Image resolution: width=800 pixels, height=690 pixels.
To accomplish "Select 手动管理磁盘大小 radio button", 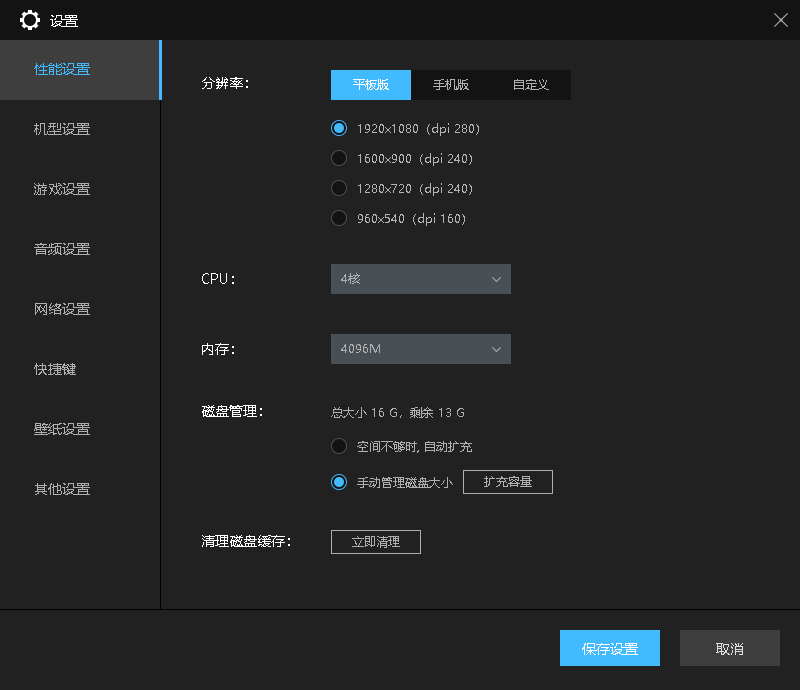I will click(x=339, y=482).
